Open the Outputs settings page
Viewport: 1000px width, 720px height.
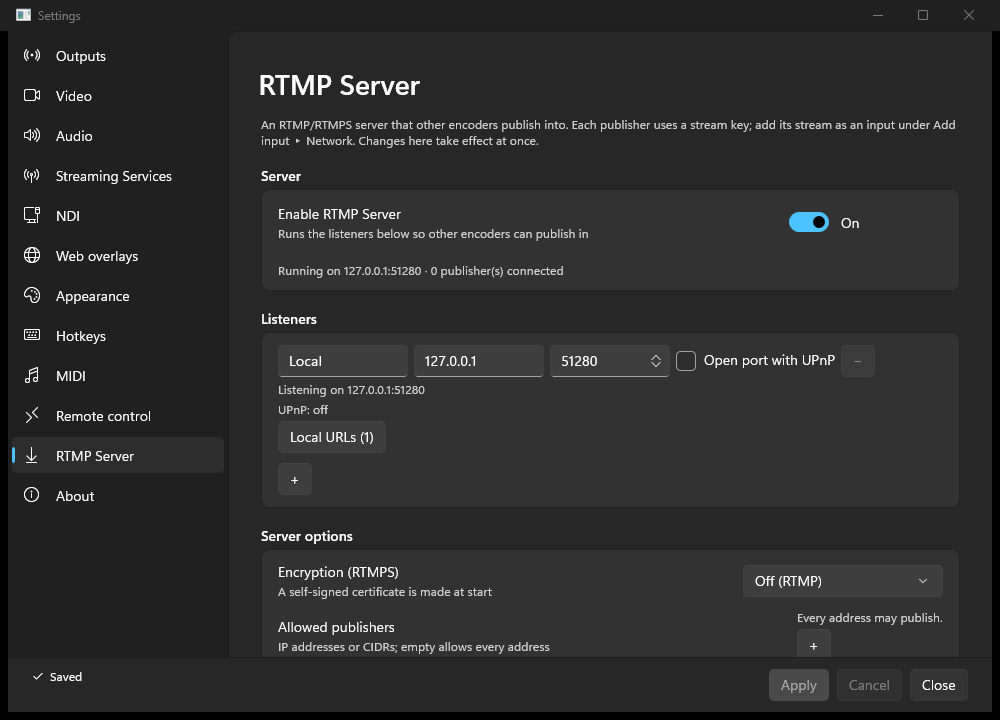coord(118,56)
